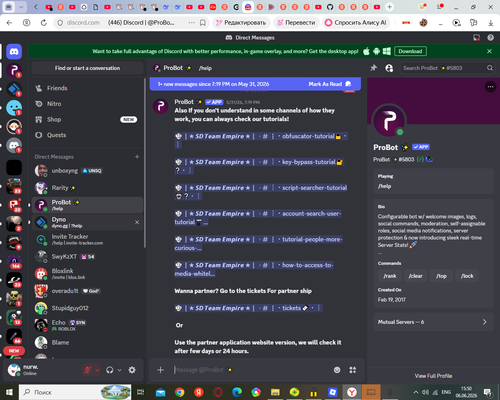Reload page in browser toolbar
Image resolution: width=500 pixels, height=400 pixels.
click(44, 23)
